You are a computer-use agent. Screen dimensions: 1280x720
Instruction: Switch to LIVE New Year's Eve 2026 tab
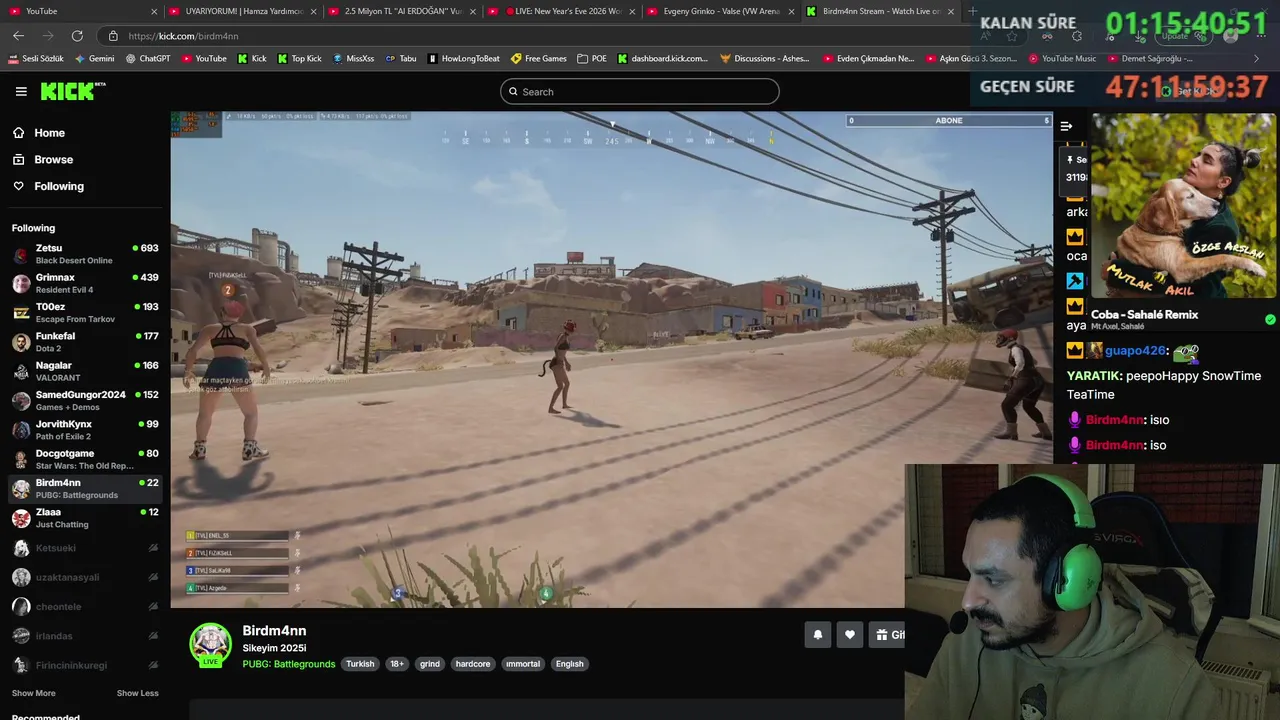tap(560, 11)
